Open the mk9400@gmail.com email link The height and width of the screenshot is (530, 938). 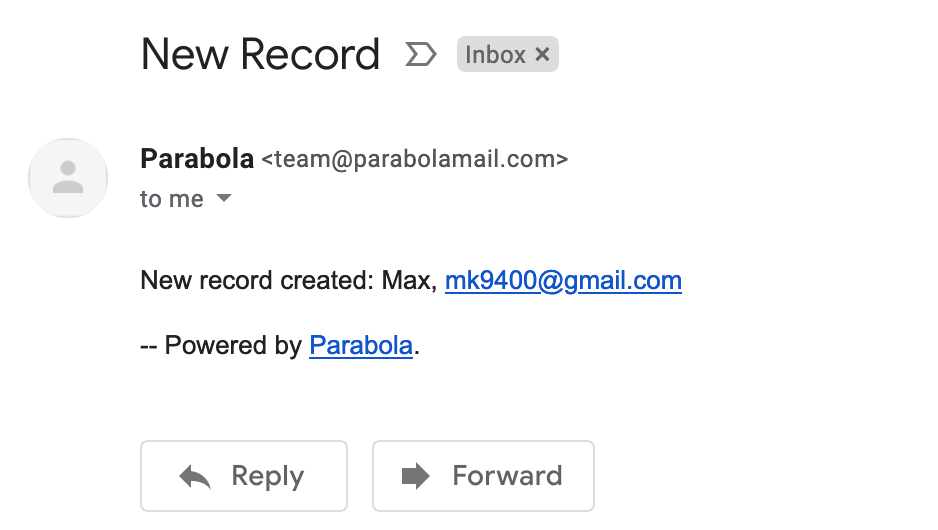(563, 281)
